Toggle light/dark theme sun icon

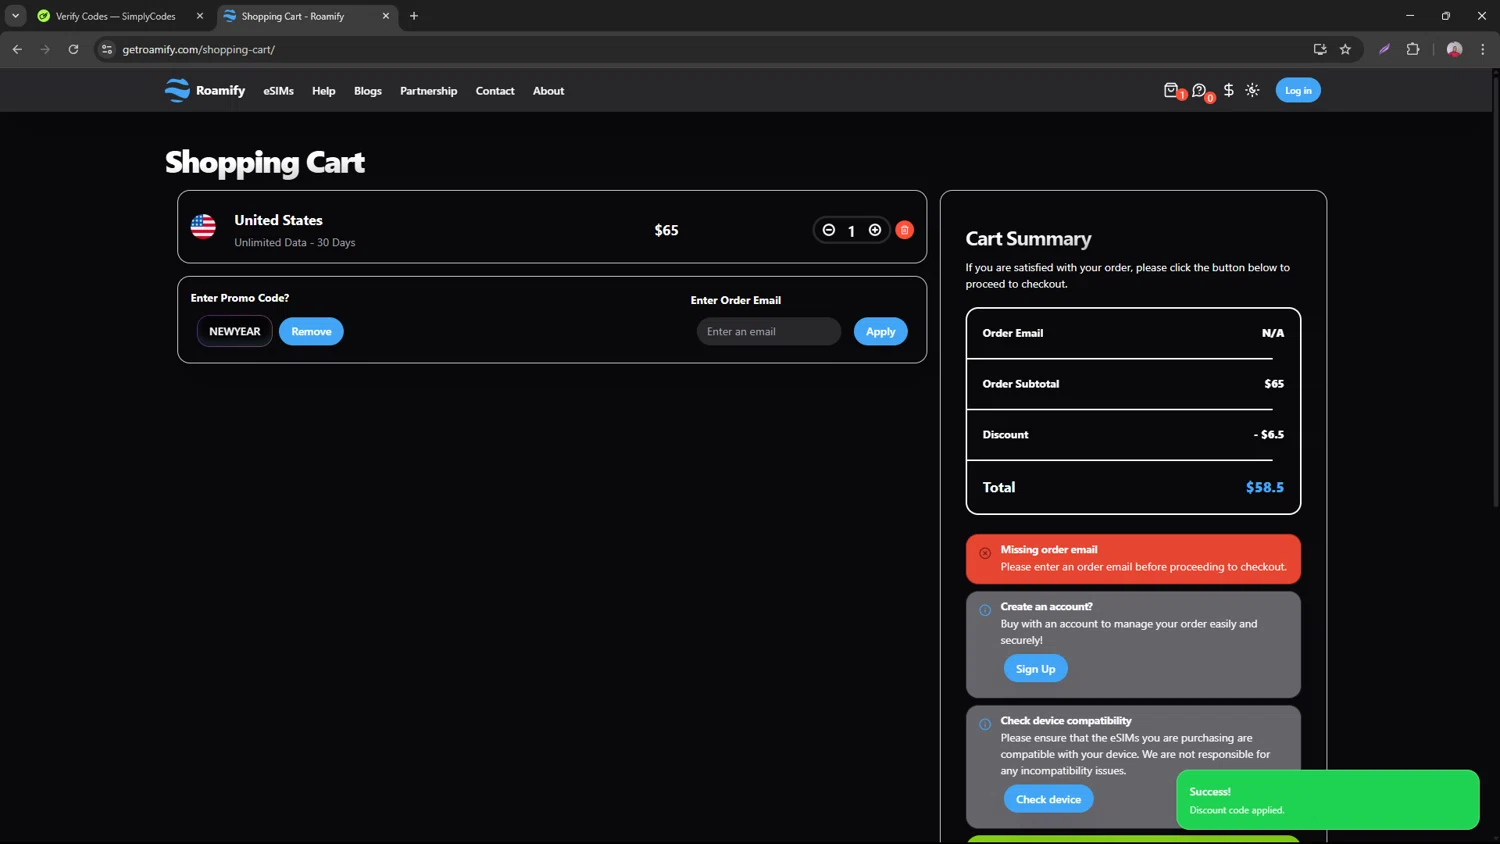click(1252, 90)
